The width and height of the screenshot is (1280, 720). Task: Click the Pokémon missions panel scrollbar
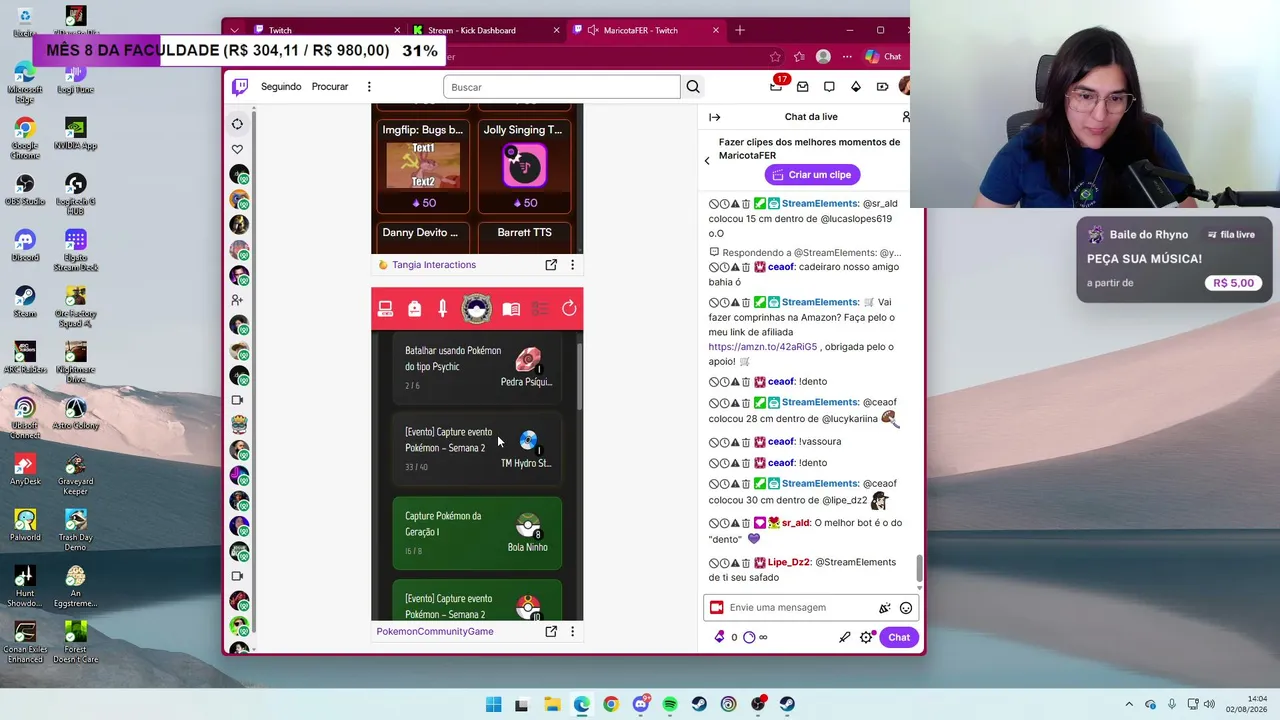coord(579,376)
